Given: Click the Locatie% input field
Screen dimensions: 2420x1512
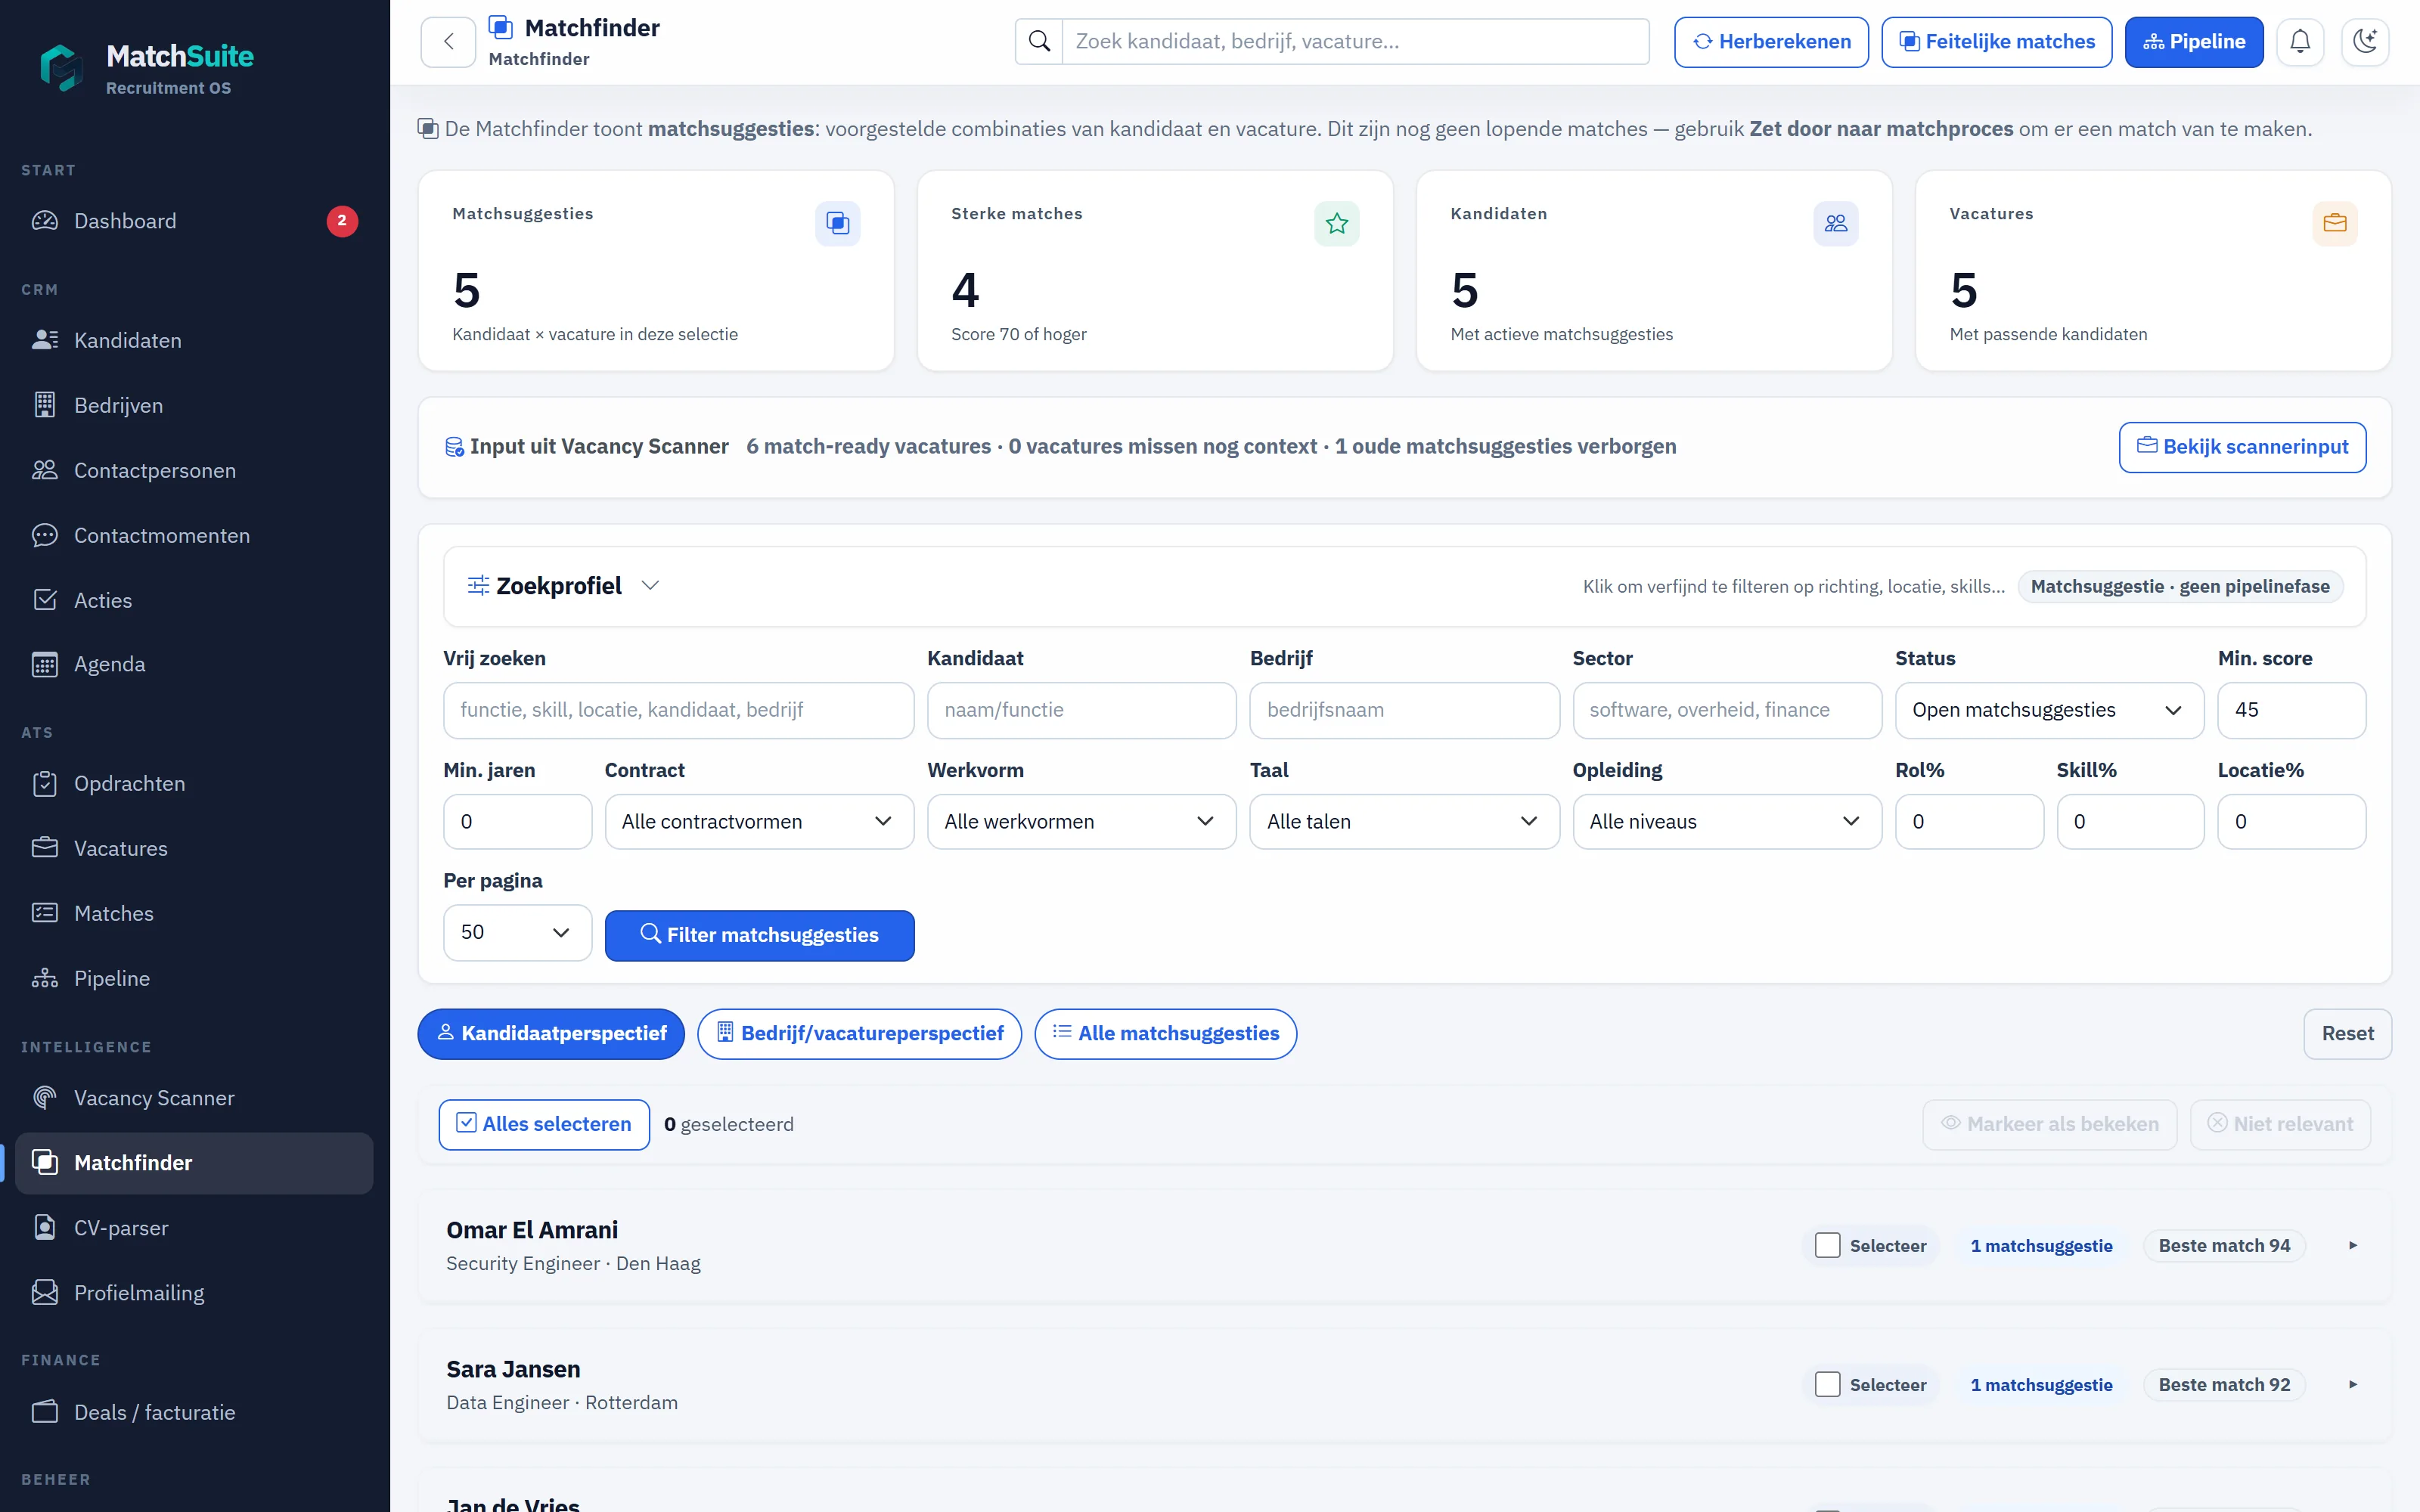Looking at the screenshot, I should 2291,822.
